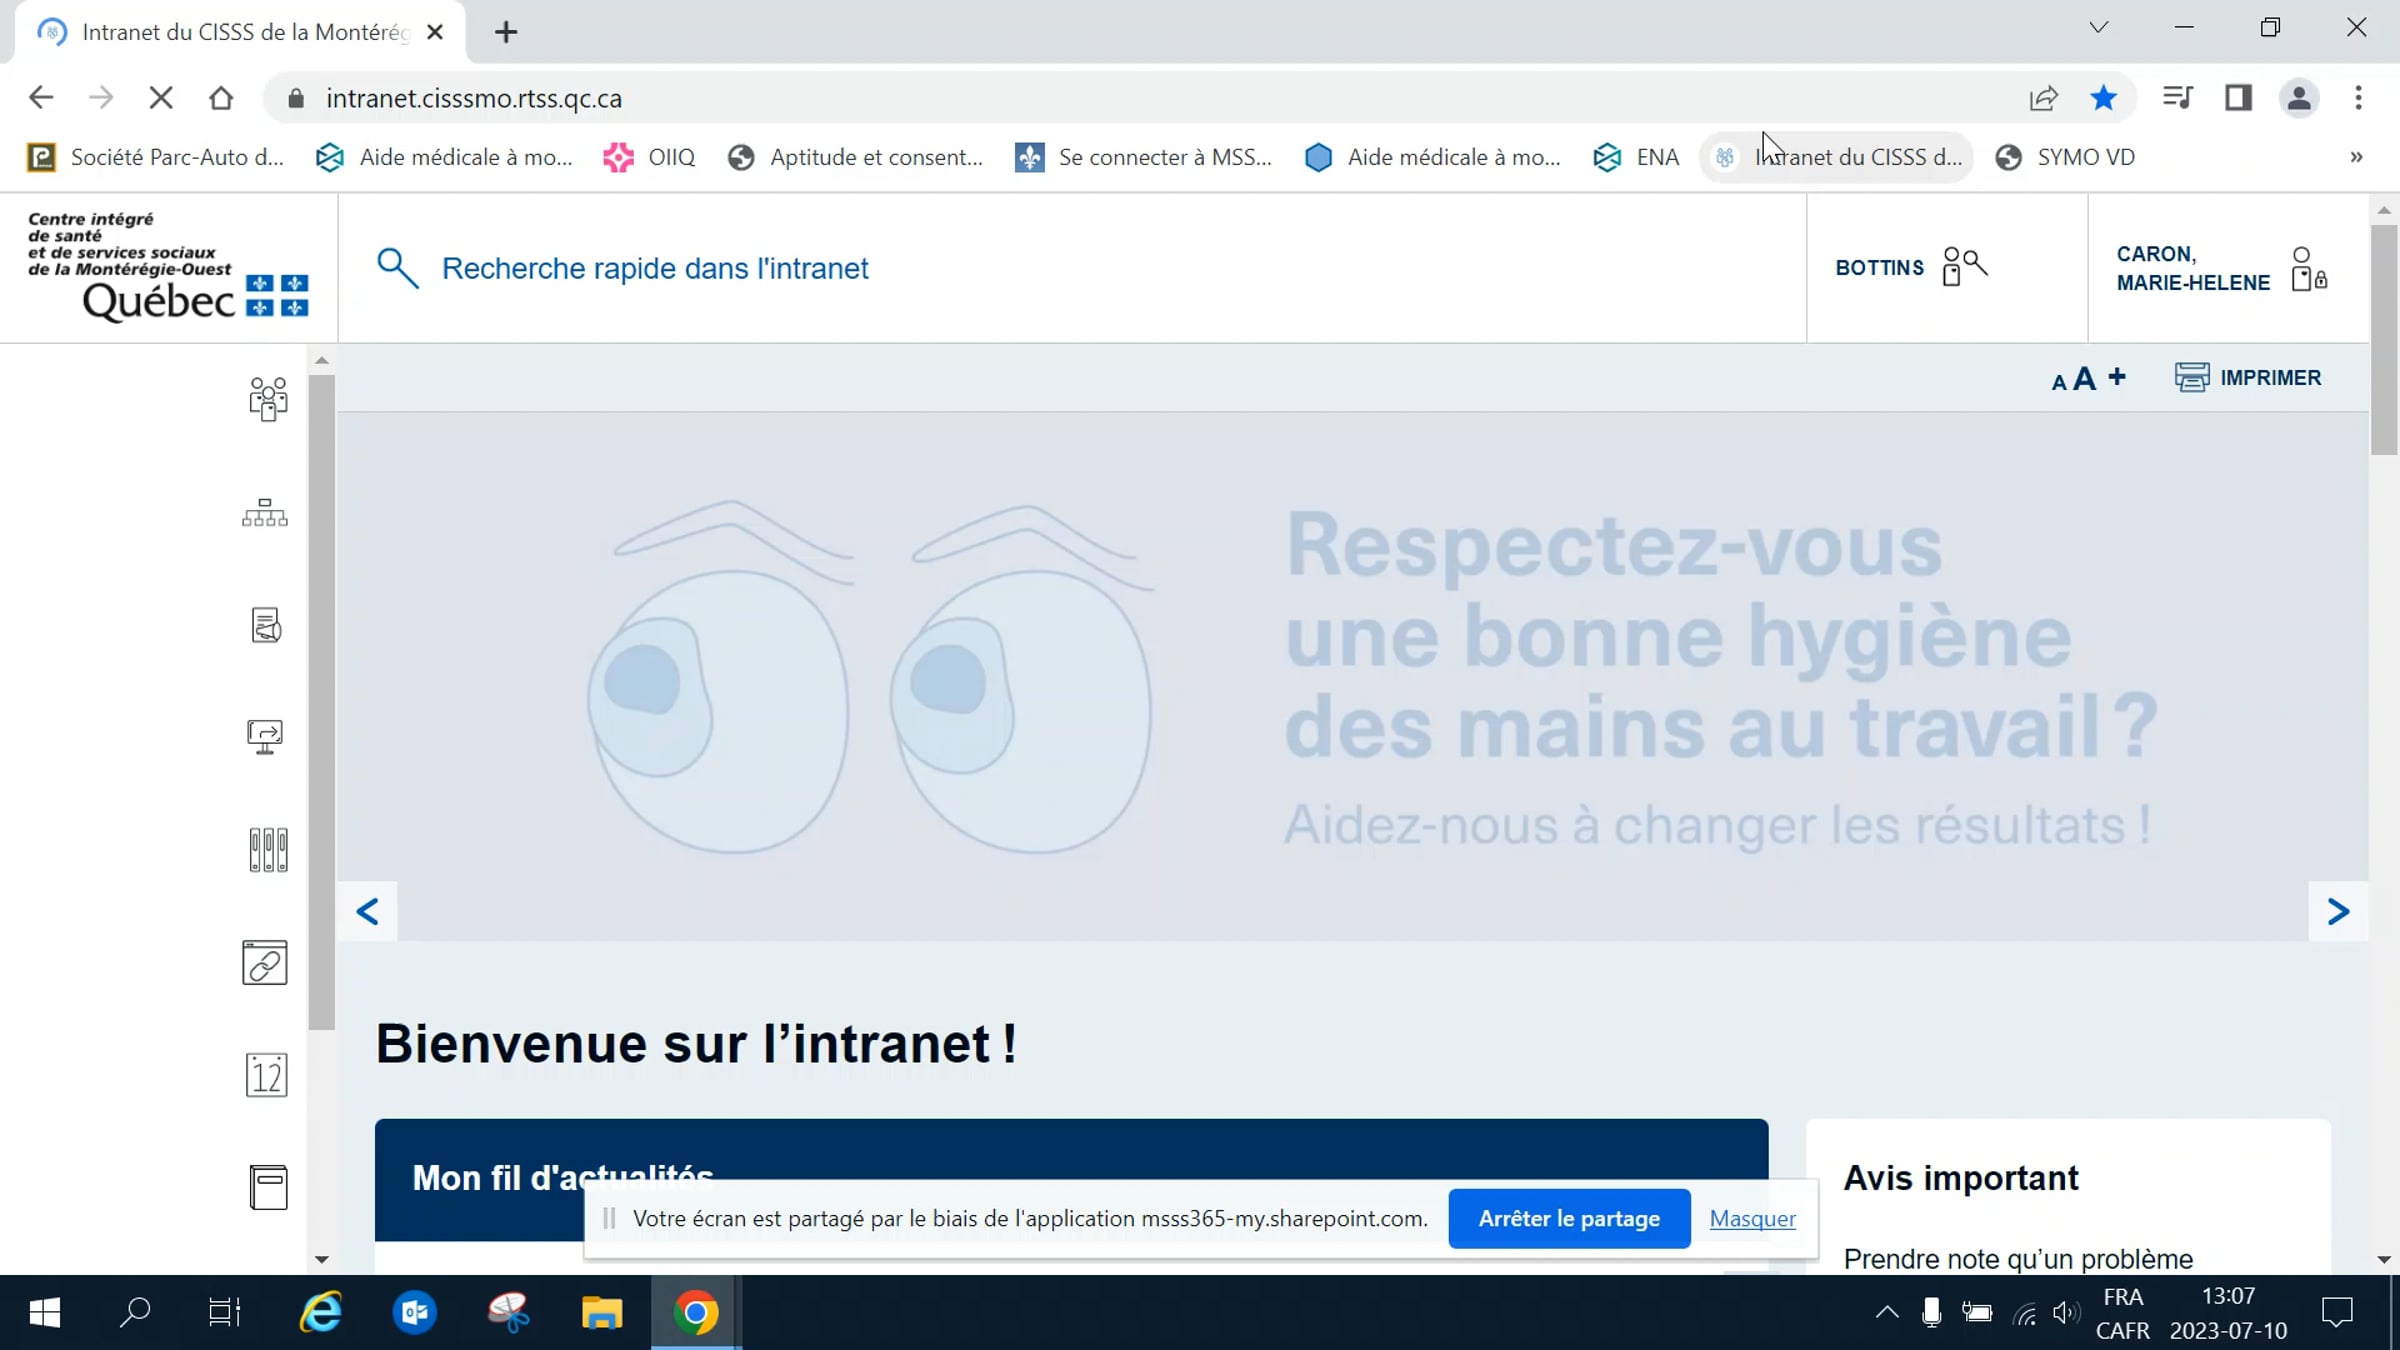Open the binders sidebar icon

point(268,850)
